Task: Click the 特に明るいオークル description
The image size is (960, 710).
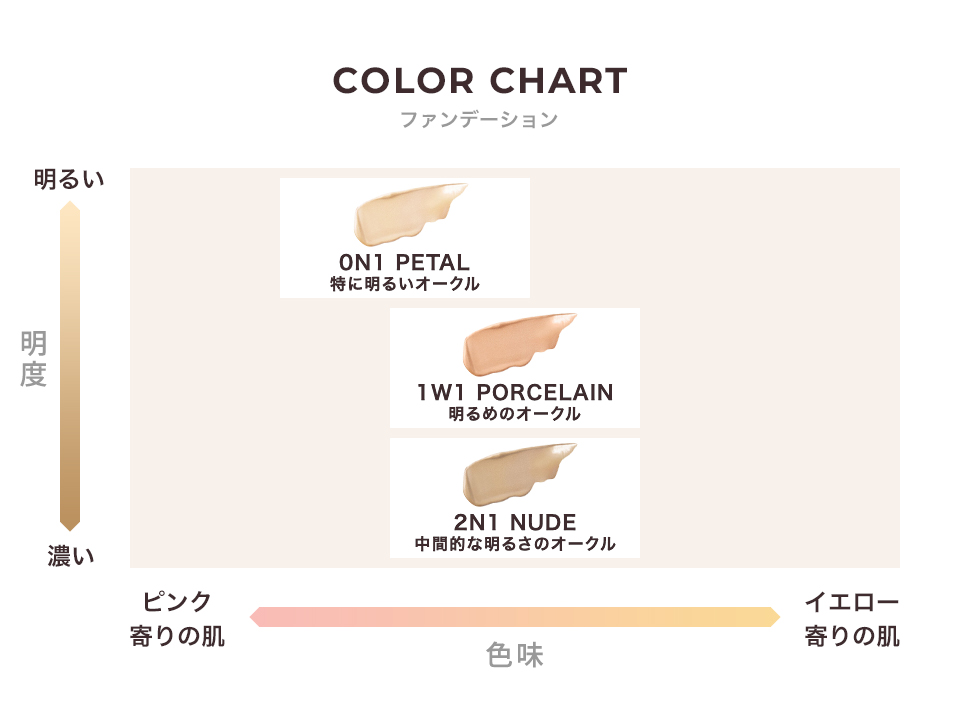Action: coord(405,283)
